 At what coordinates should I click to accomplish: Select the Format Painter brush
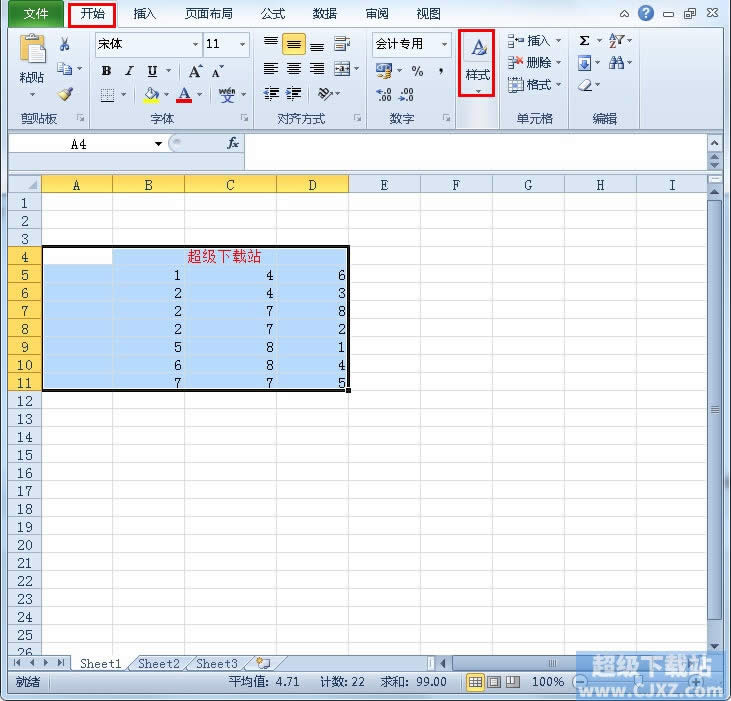pos(65,94)
